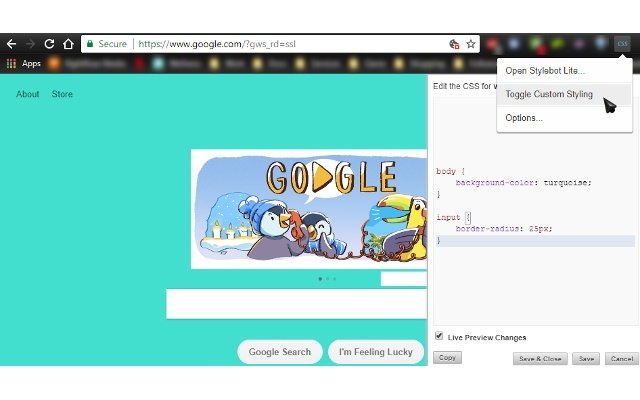This screenshot has height=400, width=640.
Task: Click the cookie-blocked icon in the address bar
Action: point(454,44)
